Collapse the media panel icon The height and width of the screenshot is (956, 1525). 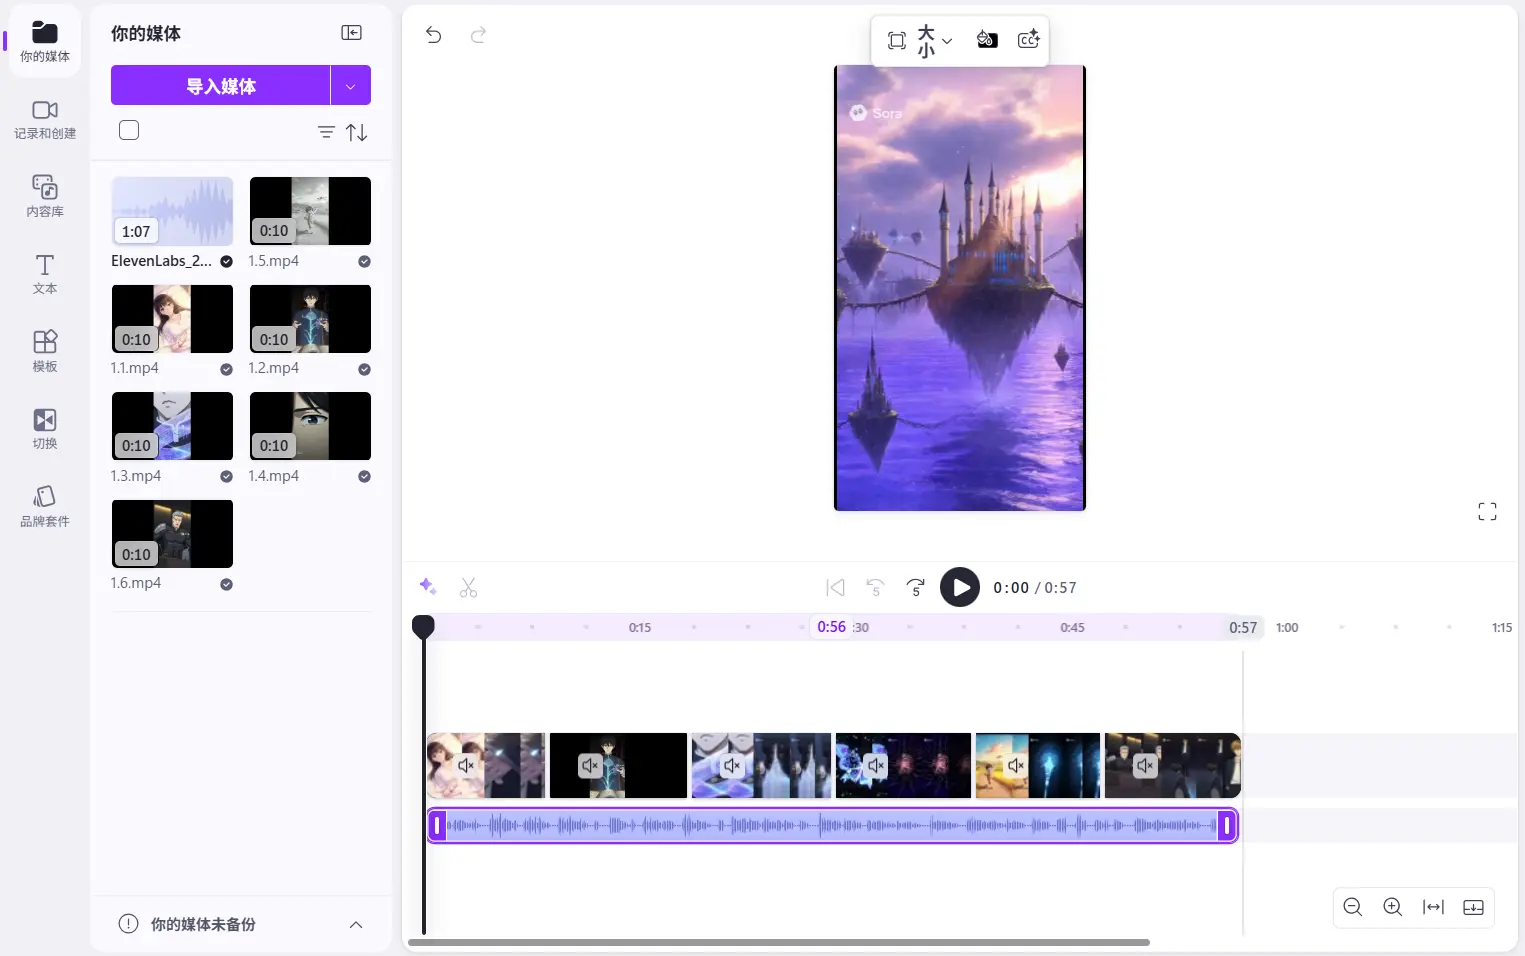(351, 33)
